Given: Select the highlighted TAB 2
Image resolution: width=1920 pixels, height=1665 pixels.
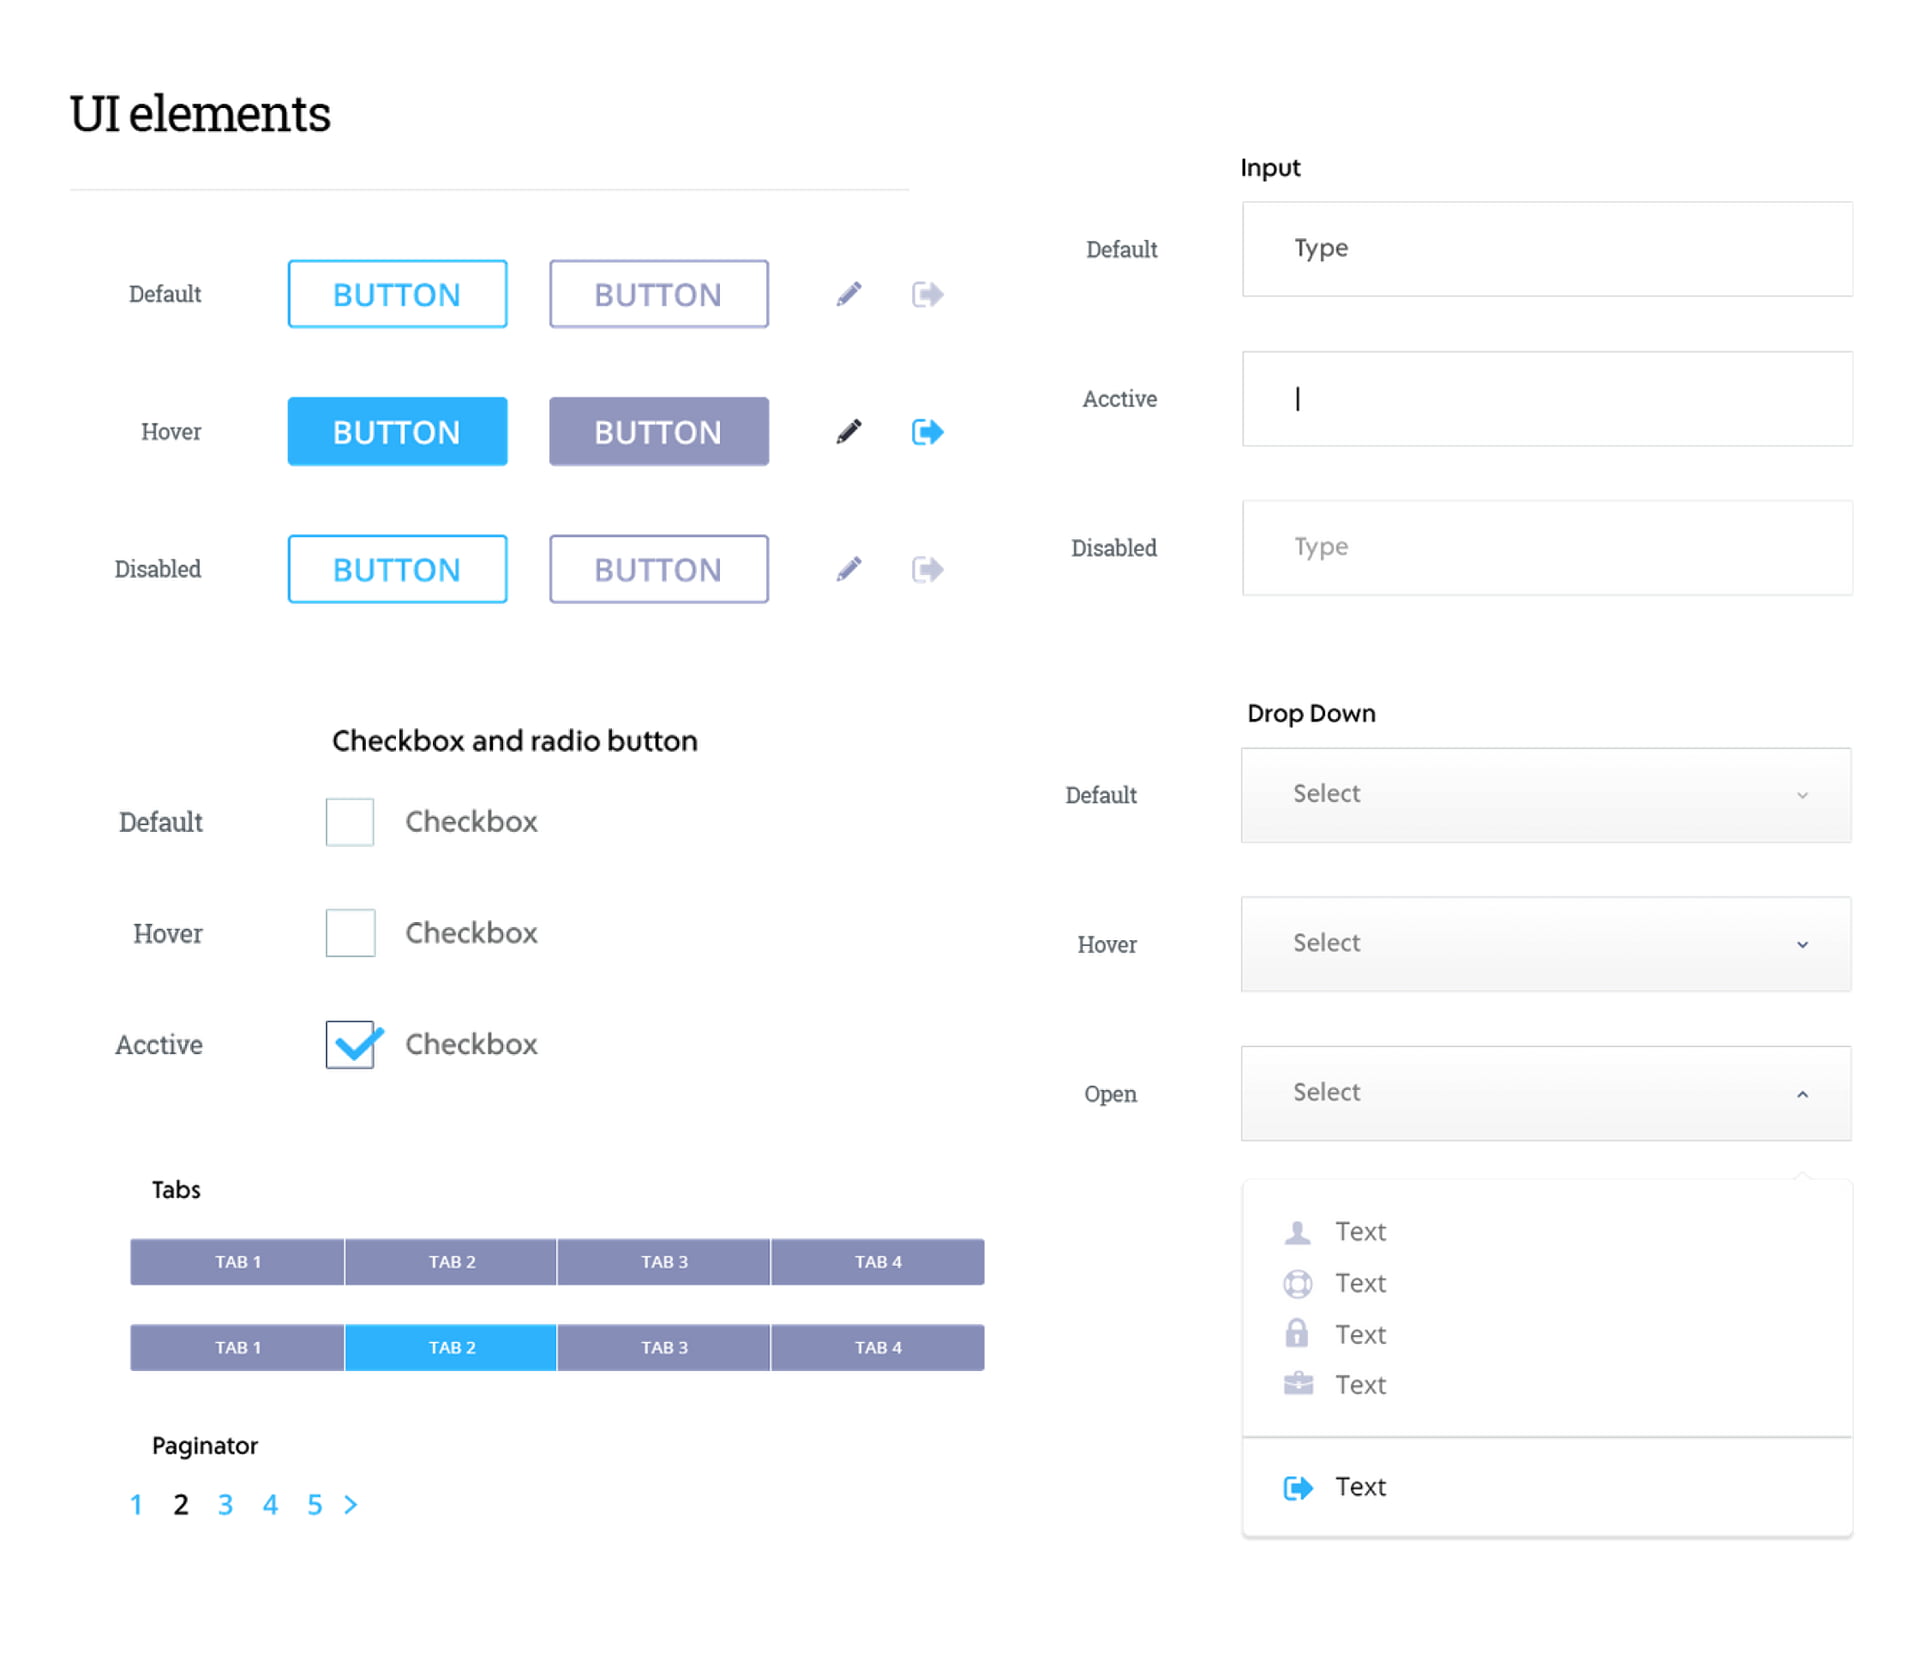Looking at the screenshot, I should coord(451,1347).
